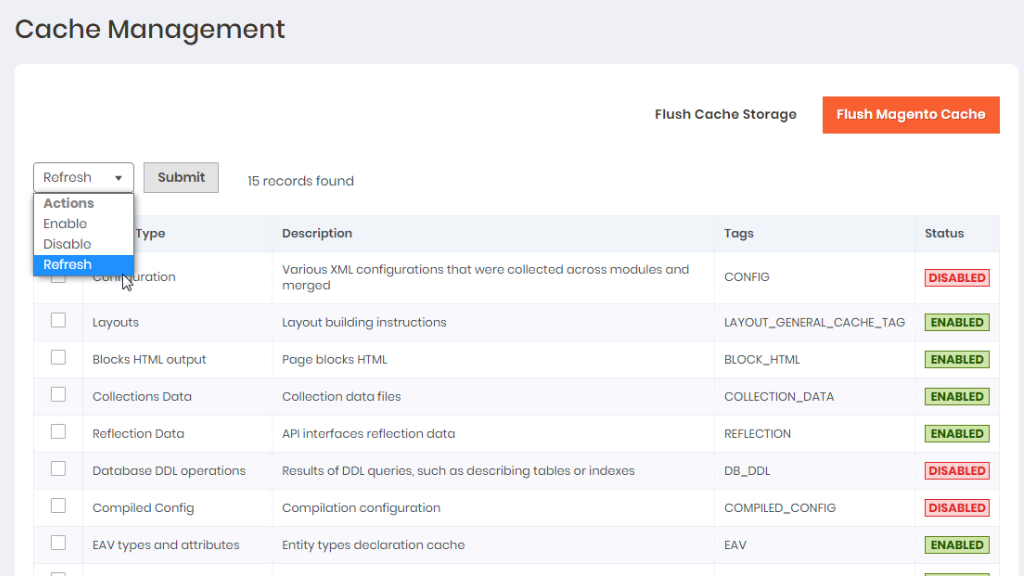Click the Database DDL operations type name
The height and width of the screenshot is (576, 1024).
pos(168,471)
